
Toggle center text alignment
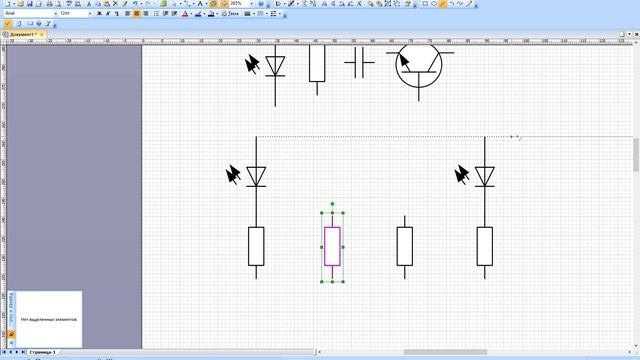[x=137, y=13]
